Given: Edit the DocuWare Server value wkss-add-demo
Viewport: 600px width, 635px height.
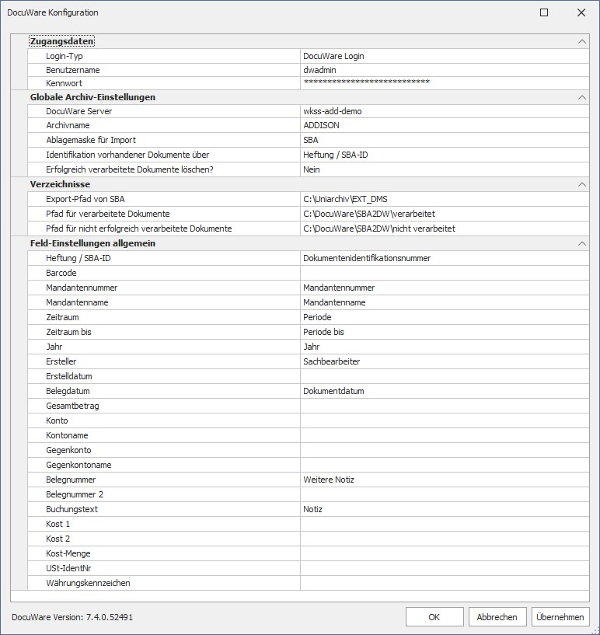Looking at the screenshot, I should (445, 111).
